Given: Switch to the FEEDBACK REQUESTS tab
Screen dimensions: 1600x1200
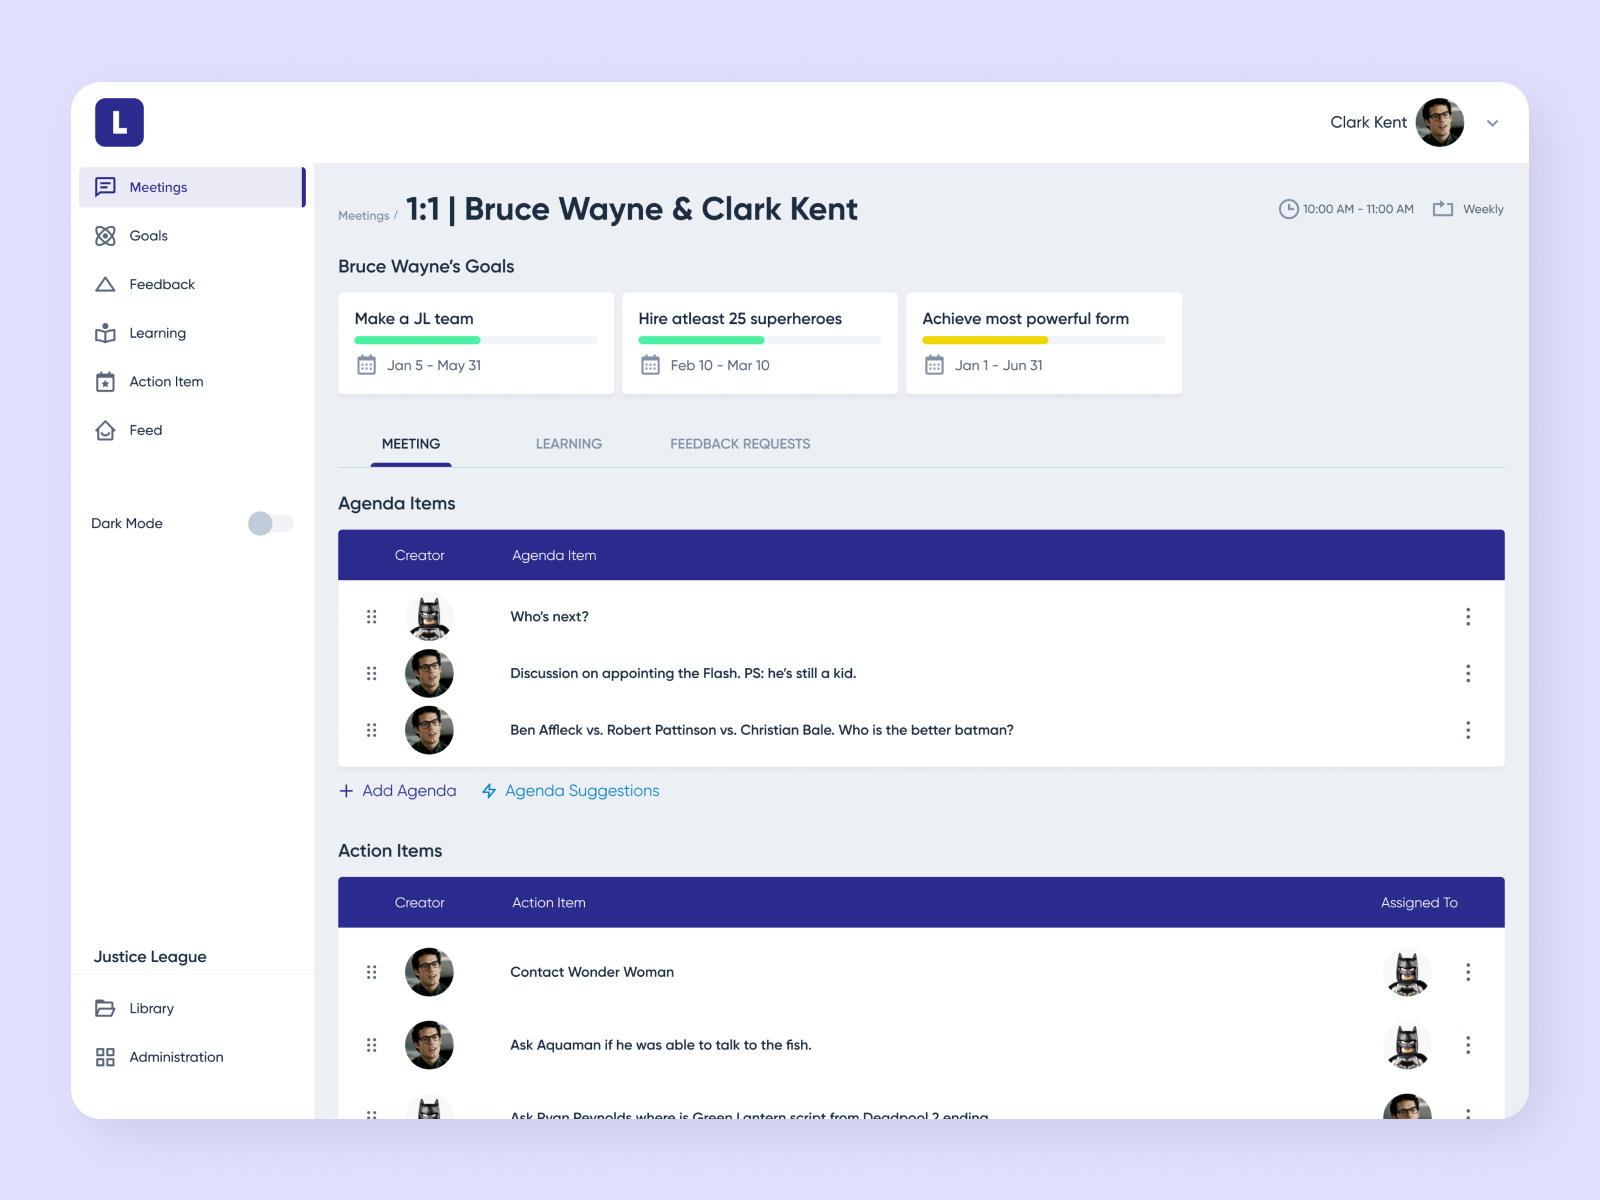Looking at the screenshot, I should [740, 444].
